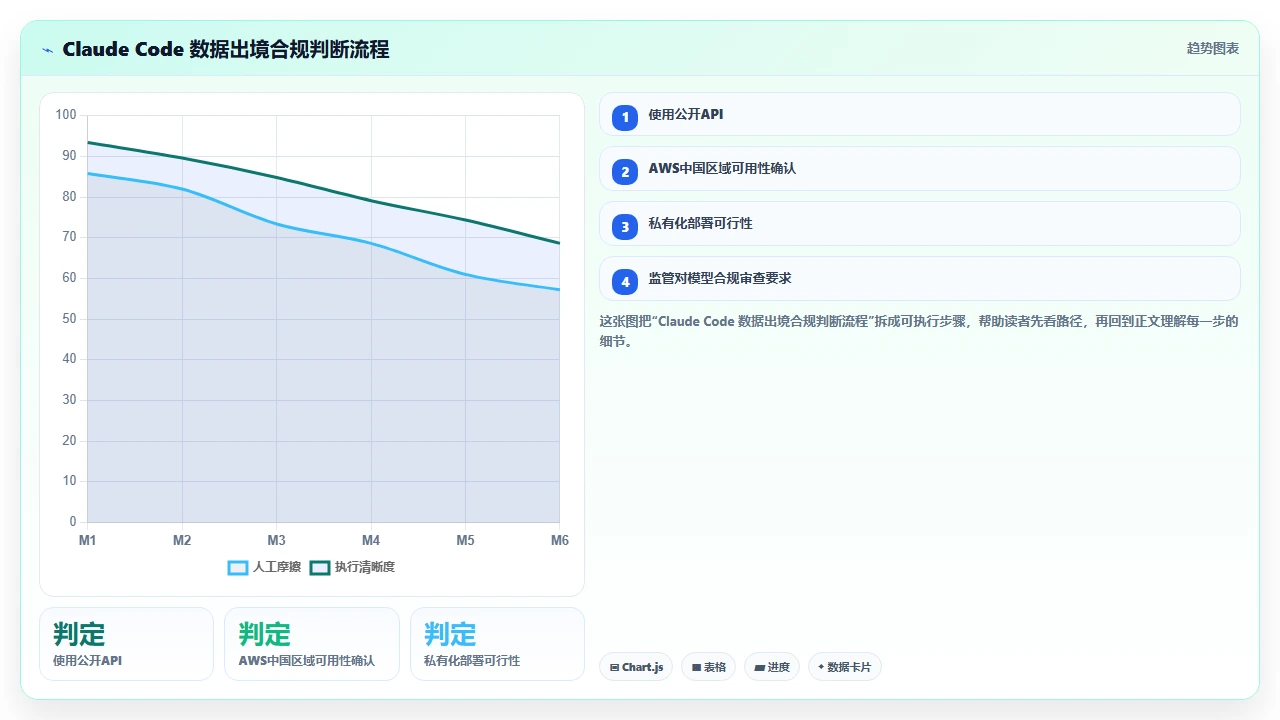Click the M3 x-axis label

pyautogui.click(x=276, y=540)
